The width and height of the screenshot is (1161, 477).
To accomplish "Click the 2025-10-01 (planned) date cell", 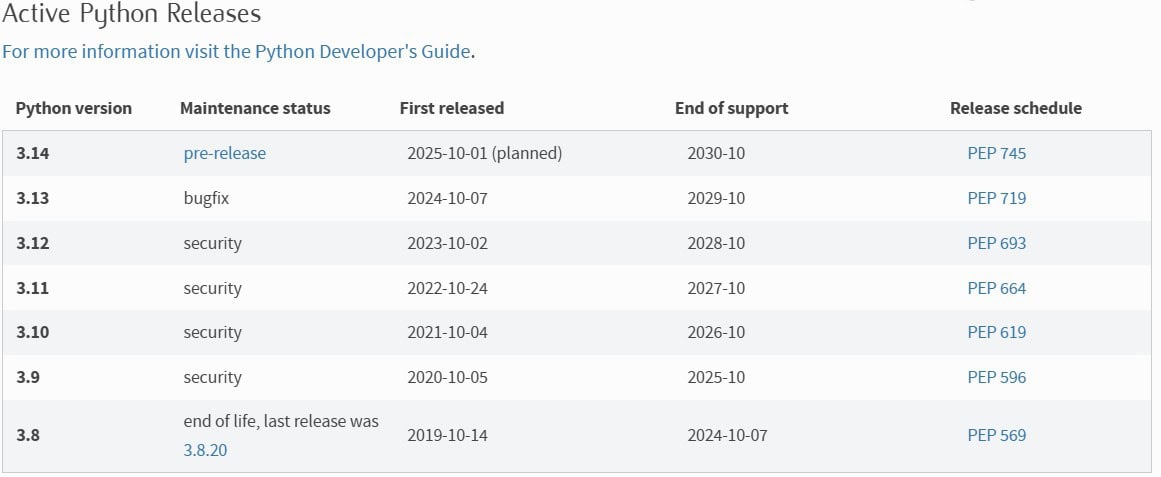I will (x=485, y=154).
